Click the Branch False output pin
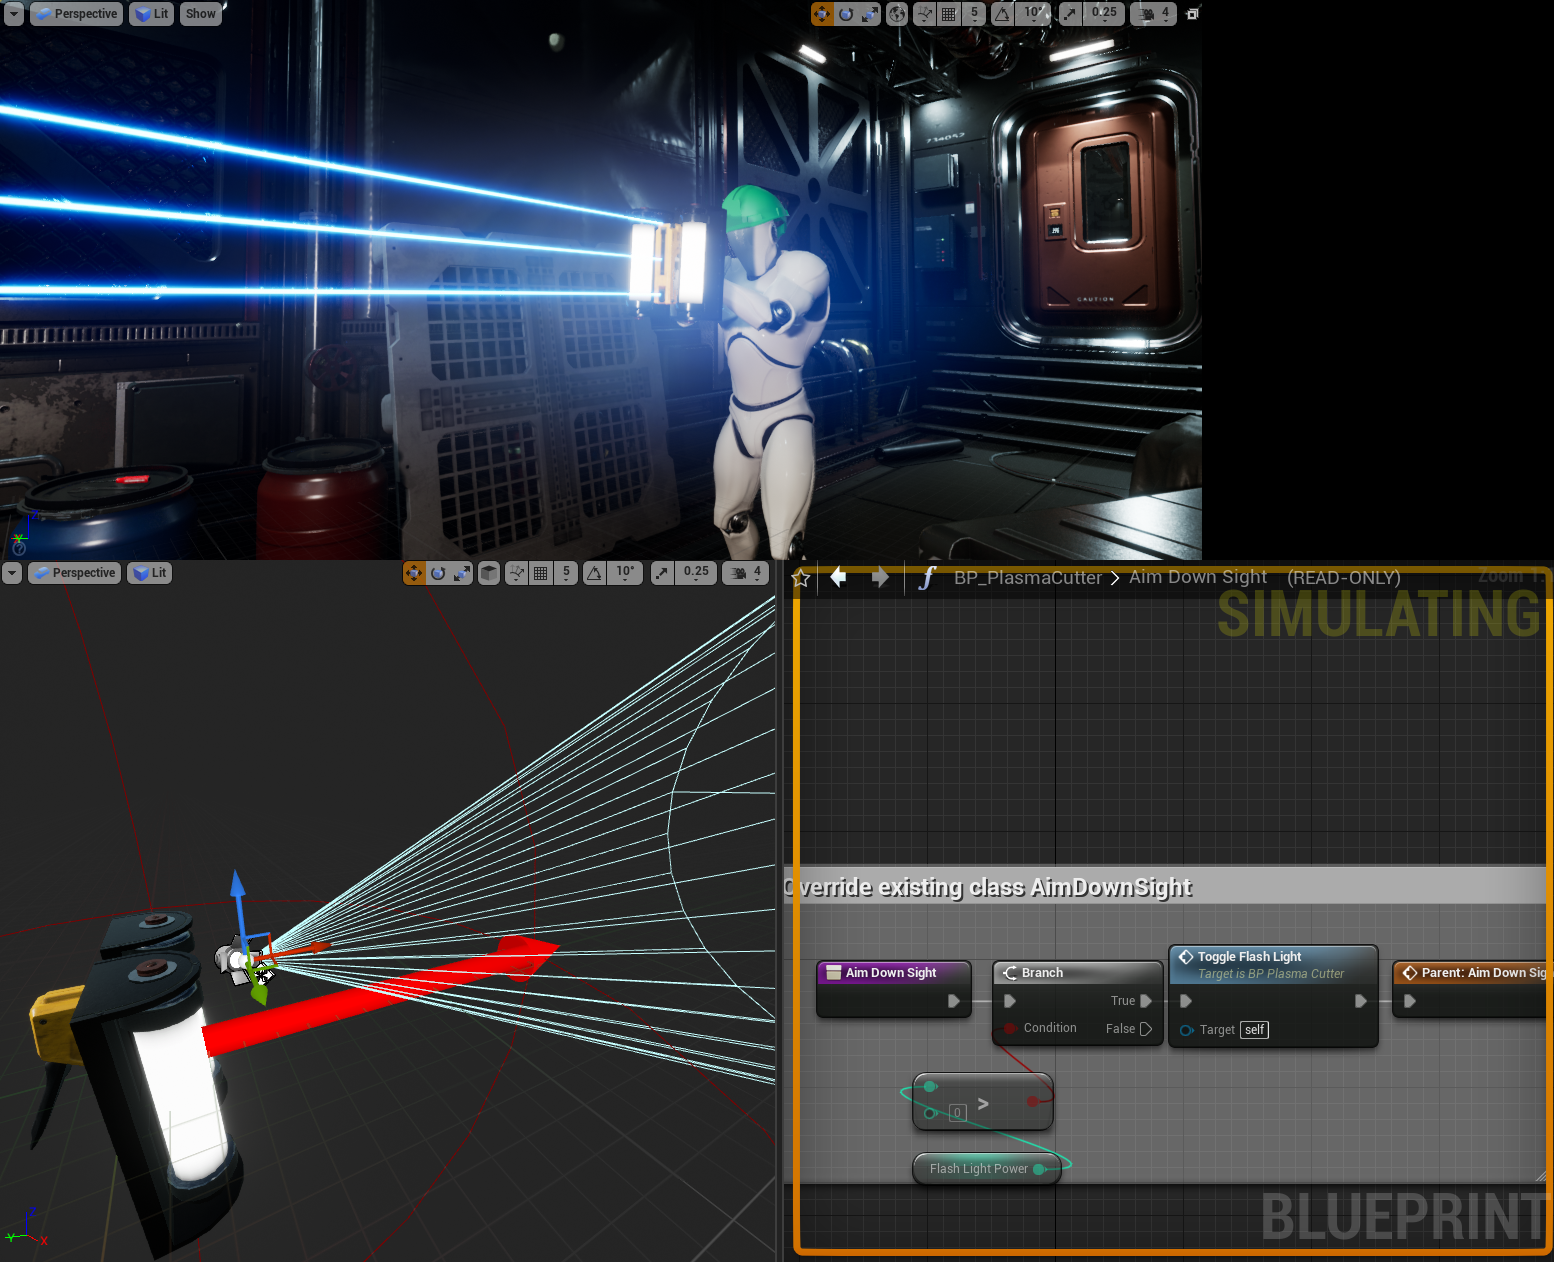The height and width of the screenshot is (1262, 1554). [x=1146, y=1029]
